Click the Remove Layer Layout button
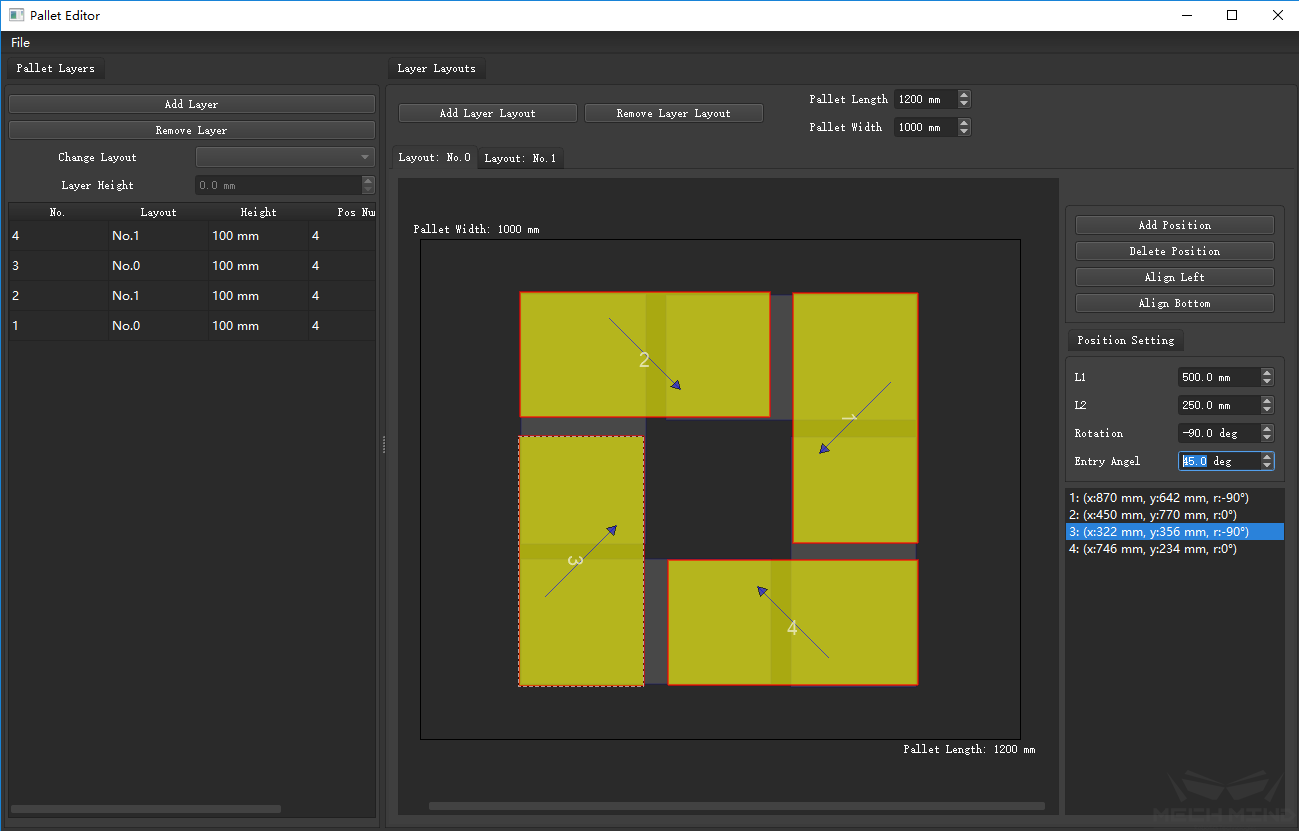This screenshot has height=831, width=1299. coord(673,113)
